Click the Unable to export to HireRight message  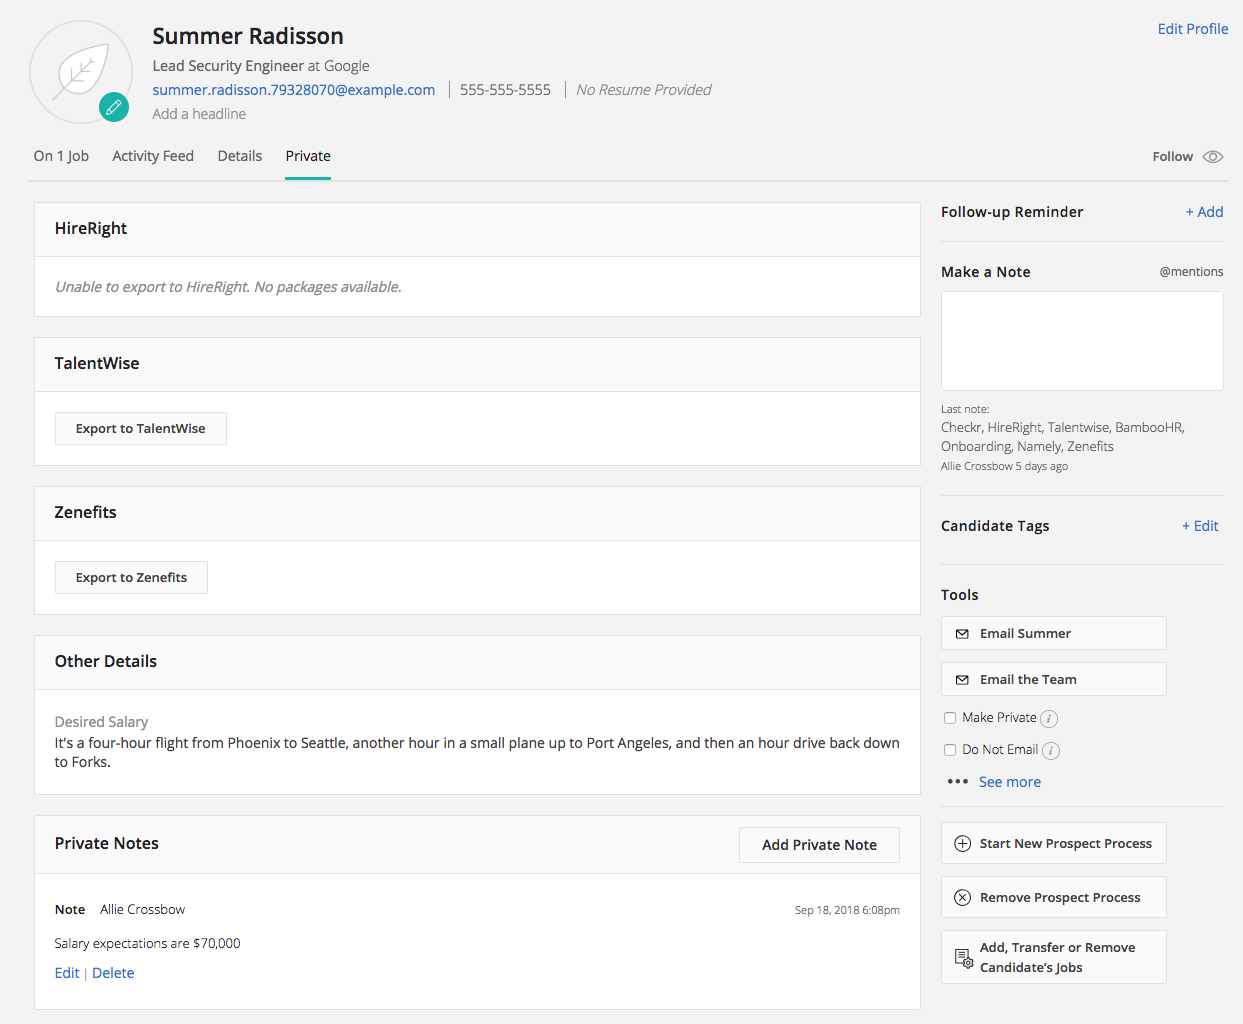(x=228, y=287)
